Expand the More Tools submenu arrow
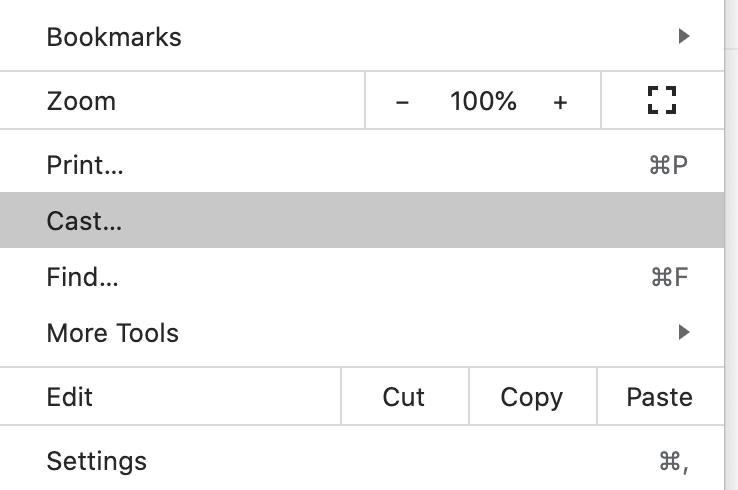The image size is (738, 490). tap(684, 332)
